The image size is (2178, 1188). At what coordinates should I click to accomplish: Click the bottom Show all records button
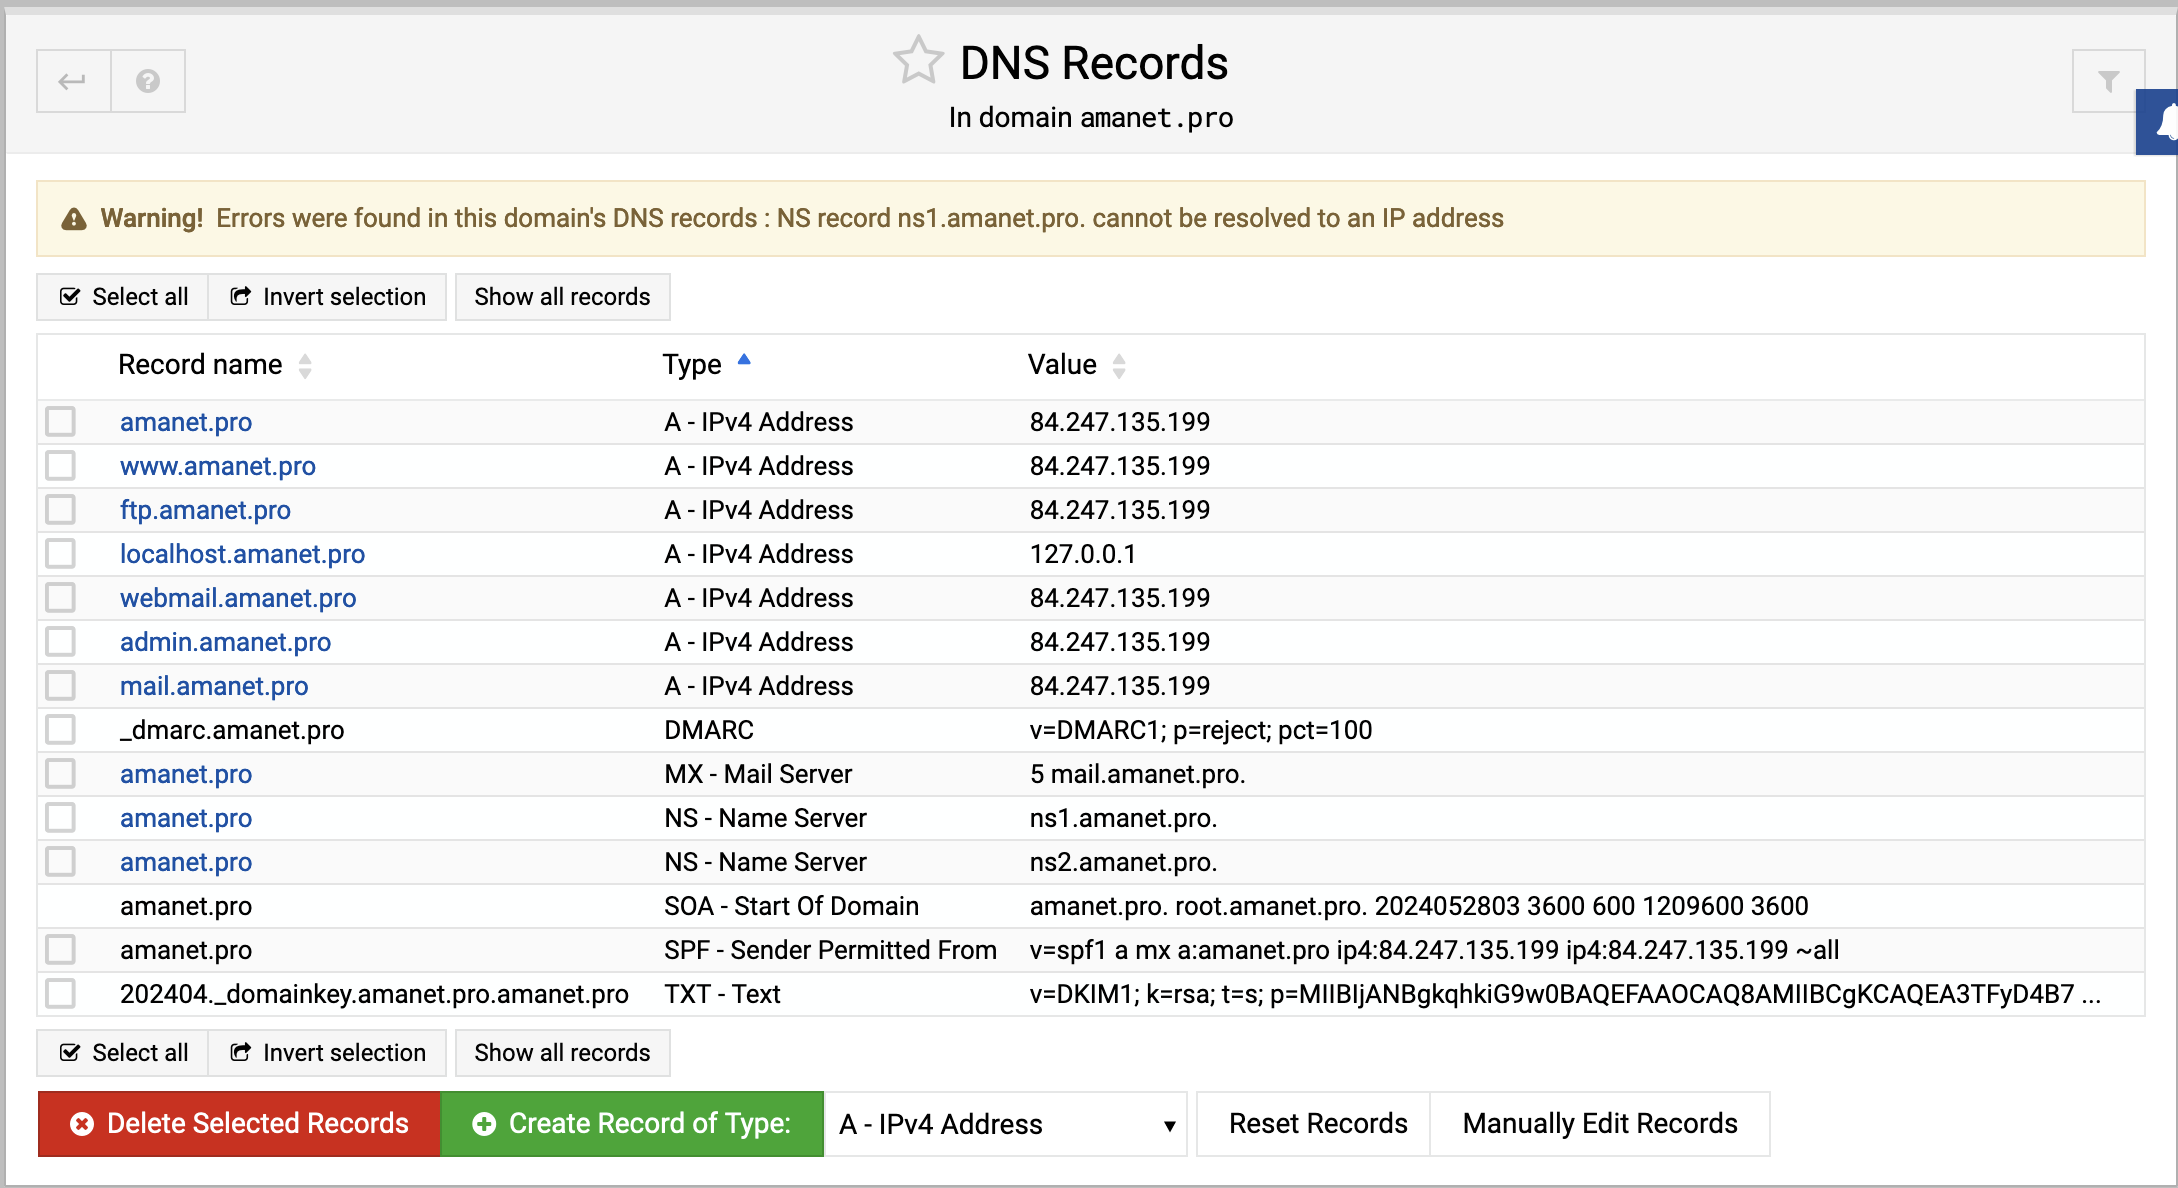562,1053
